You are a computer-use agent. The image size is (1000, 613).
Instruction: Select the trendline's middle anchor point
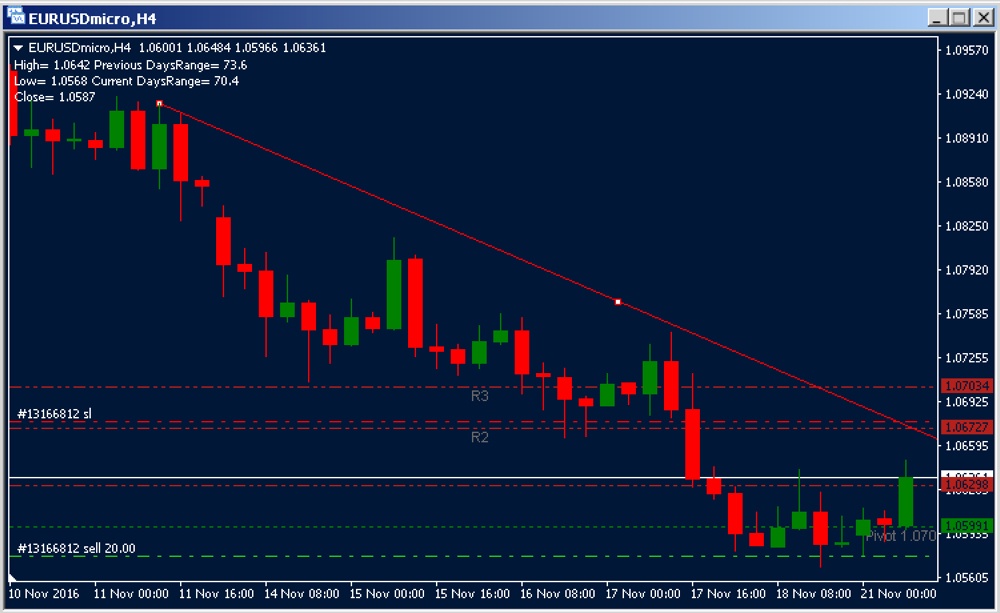(x=618, y=301)
